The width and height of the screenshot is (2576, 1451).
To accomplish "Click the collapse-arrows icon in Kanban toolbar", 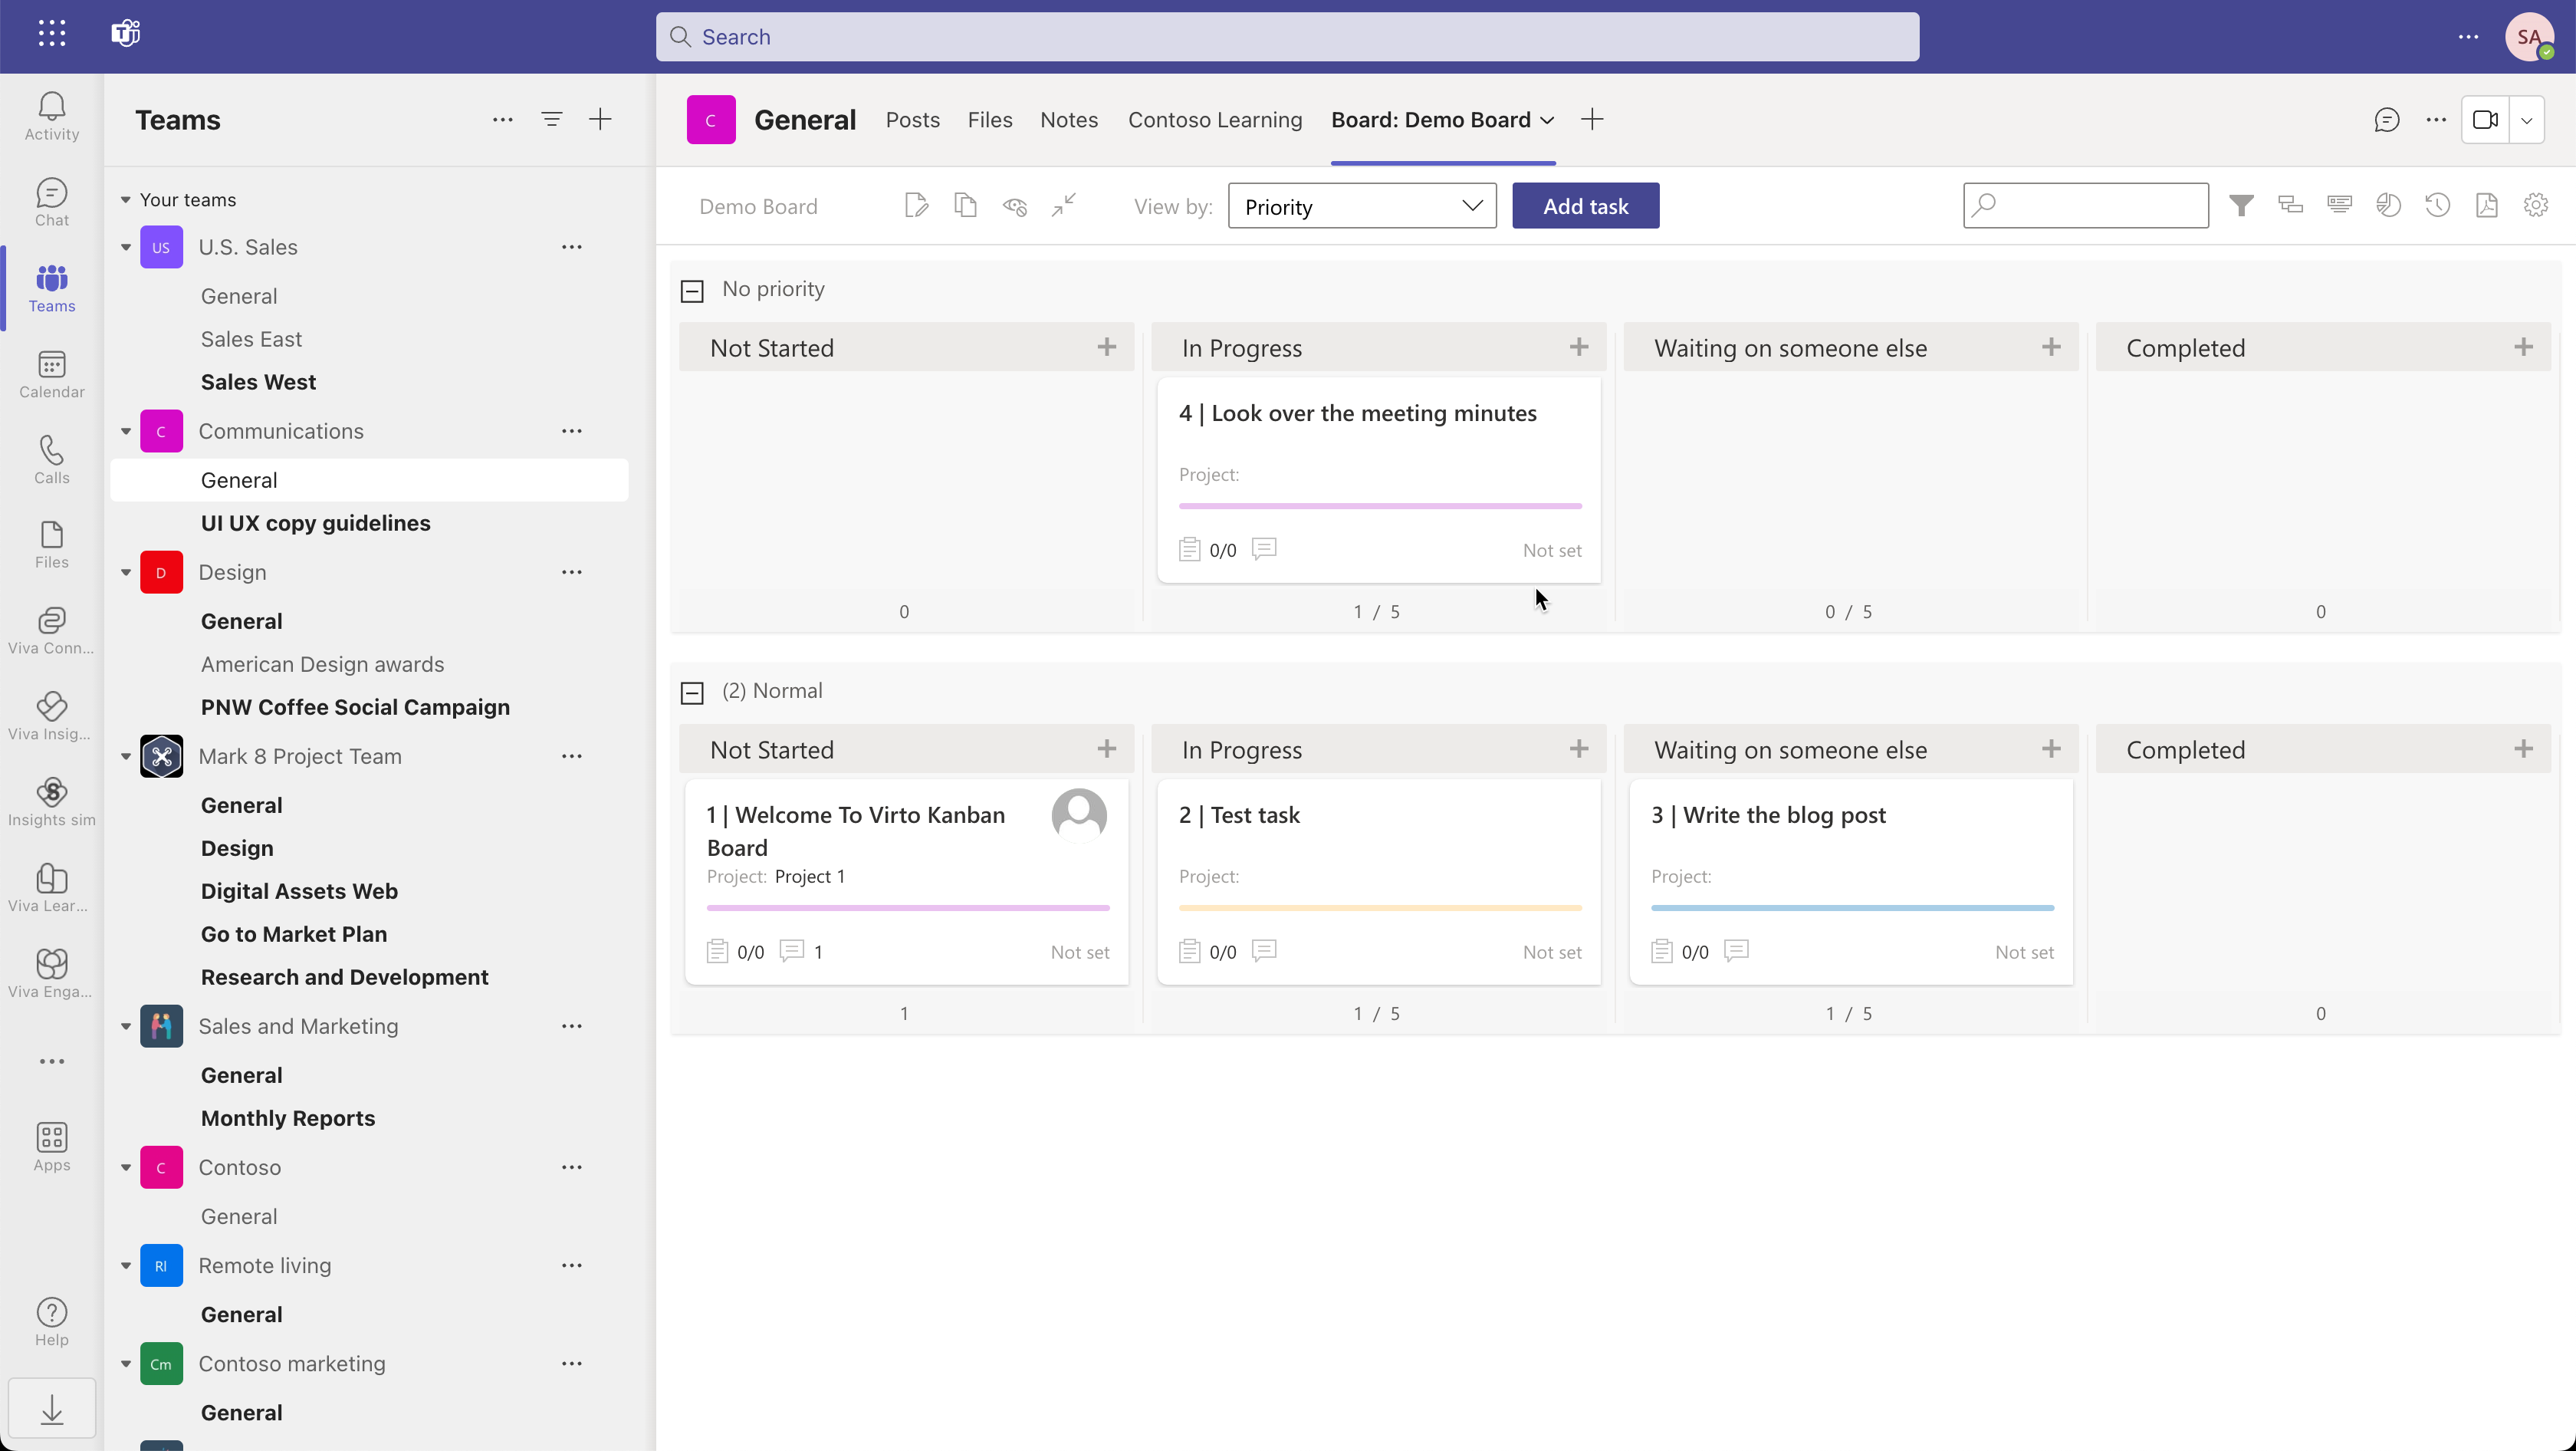I will pyautogui.click(x=1064, y=206).
